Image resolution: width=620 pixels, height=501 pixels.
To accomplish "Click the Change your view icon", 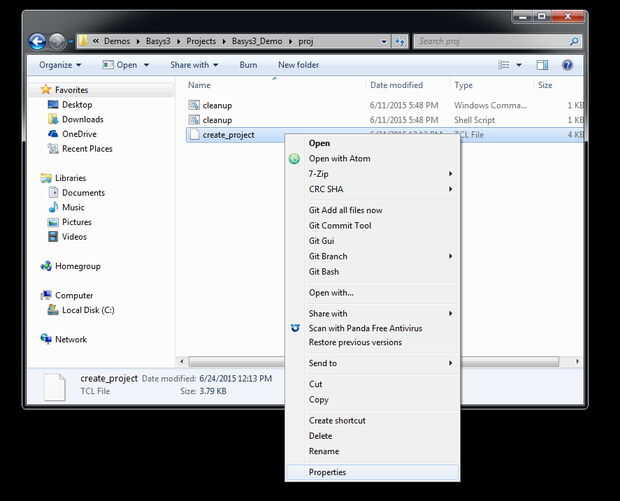I will (504, 65).
